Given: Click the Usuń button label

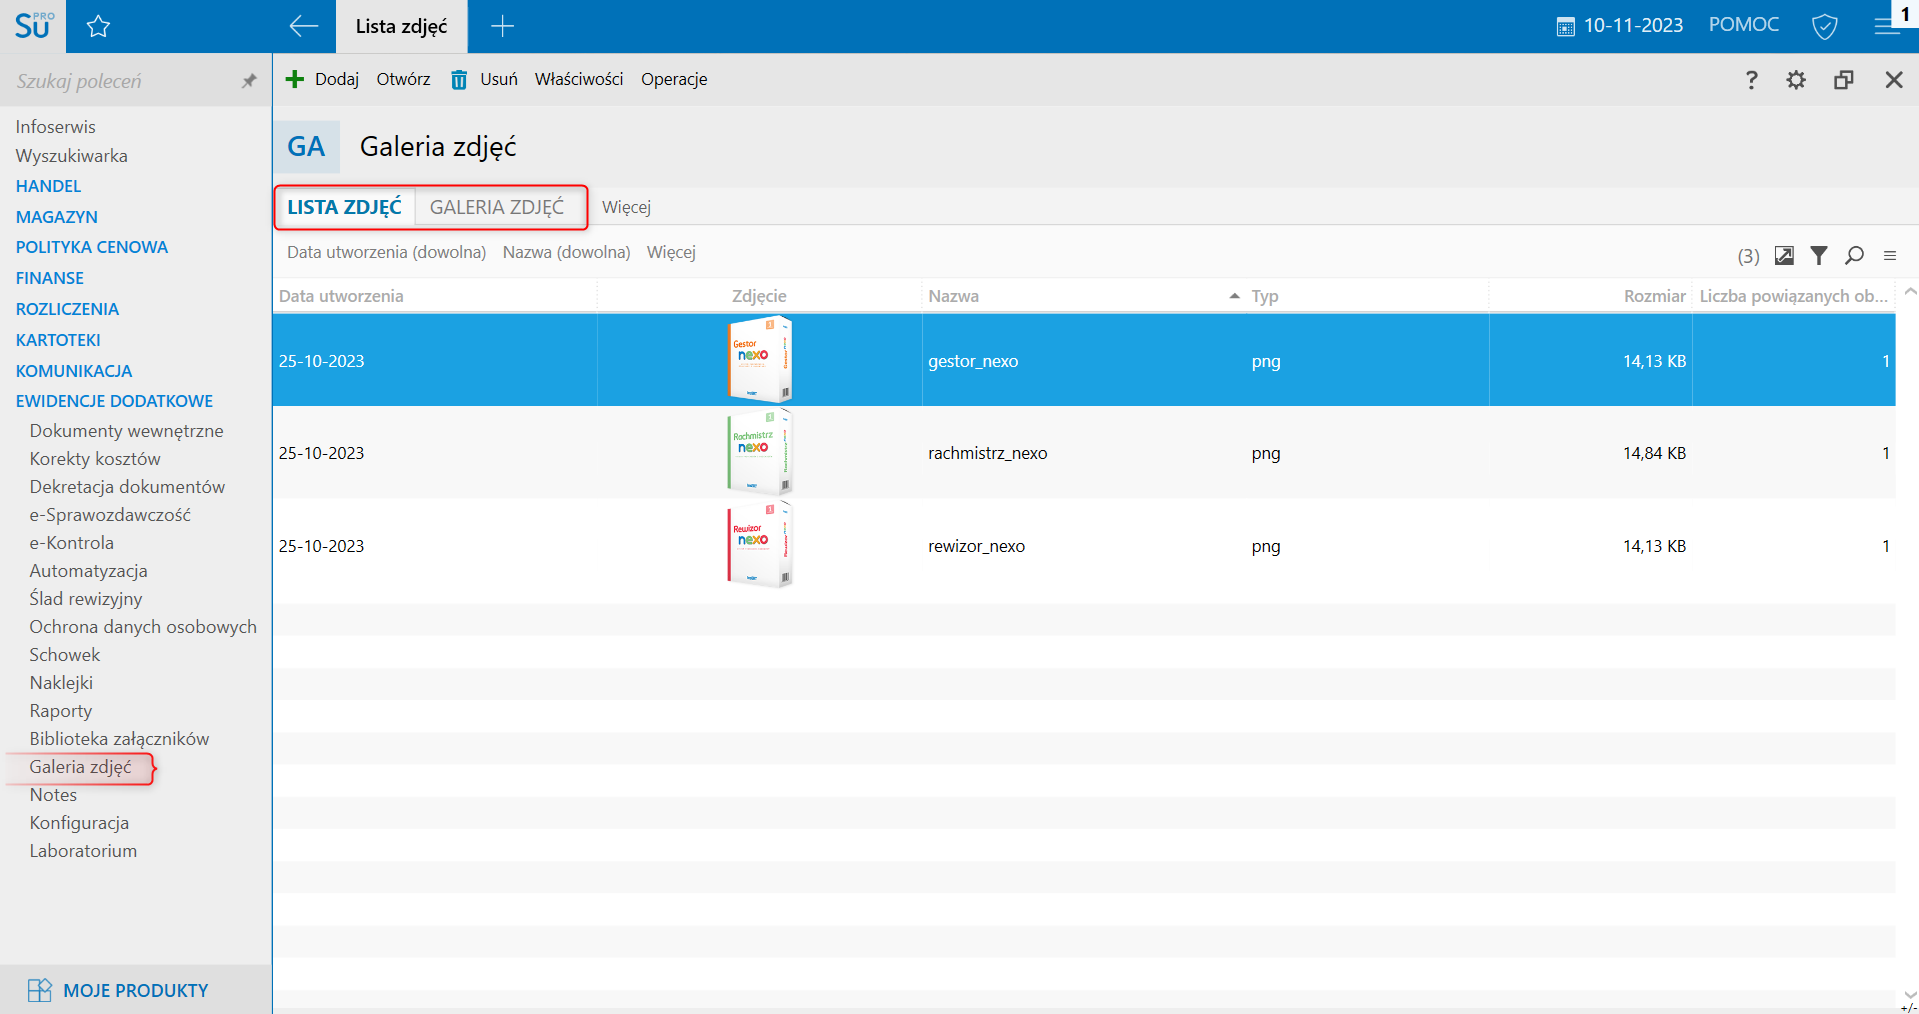Looking at the screenshot, I should coord(499,79).
